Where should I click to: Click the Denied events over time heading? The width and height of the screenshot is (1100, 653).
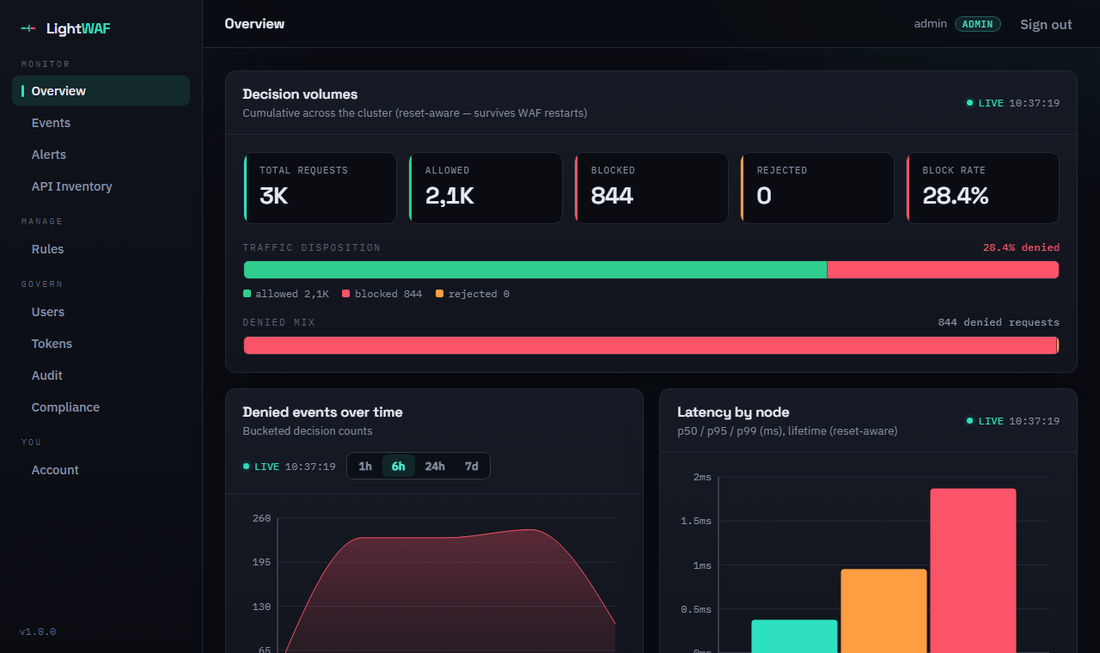[322, 412]
